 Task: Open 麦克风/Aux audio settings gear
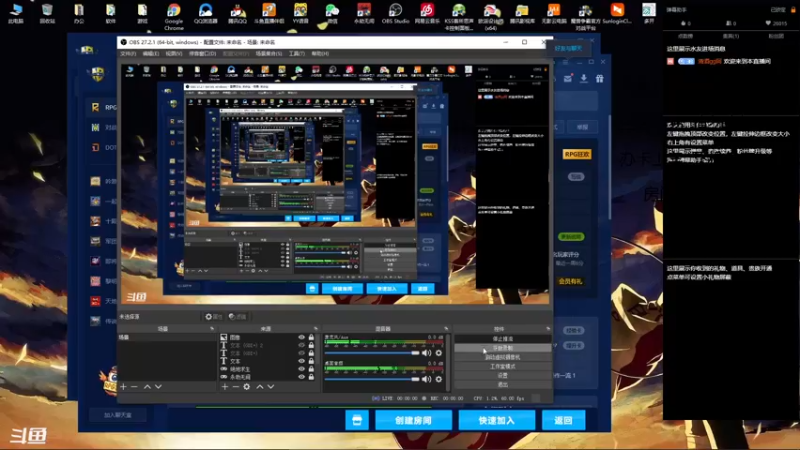point(439,353)
